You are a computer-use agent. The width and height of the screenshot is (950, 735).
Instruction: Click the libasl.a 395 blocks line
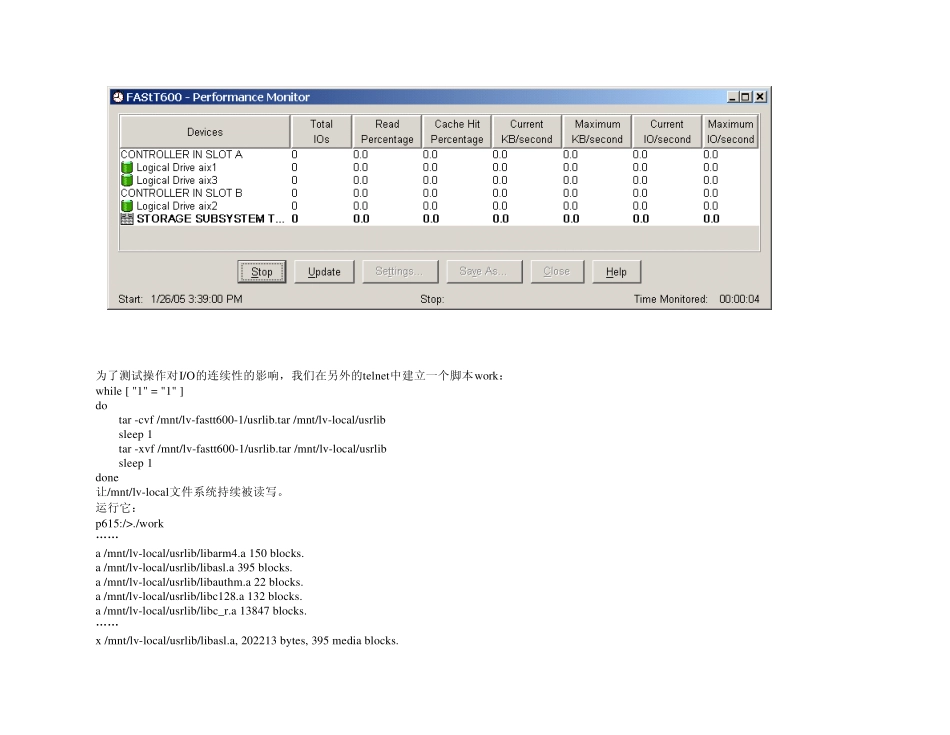tap(194, 568)
